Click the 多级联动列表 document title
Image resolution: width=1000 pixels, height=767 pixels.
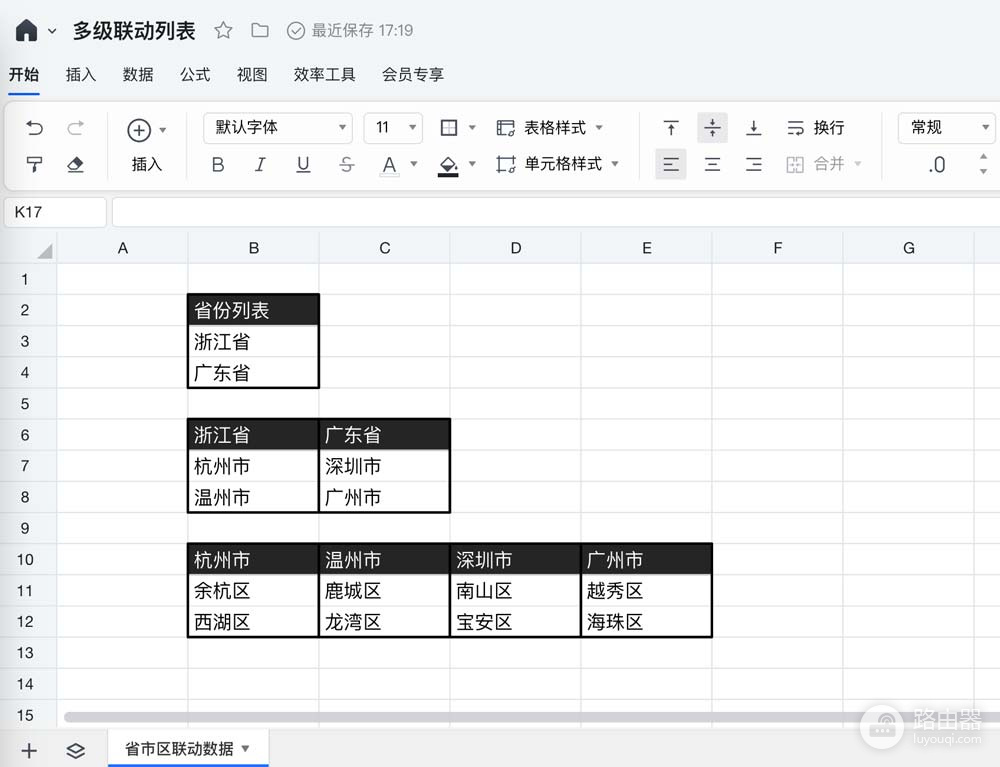pyautogui.click(x=134, y=31)
